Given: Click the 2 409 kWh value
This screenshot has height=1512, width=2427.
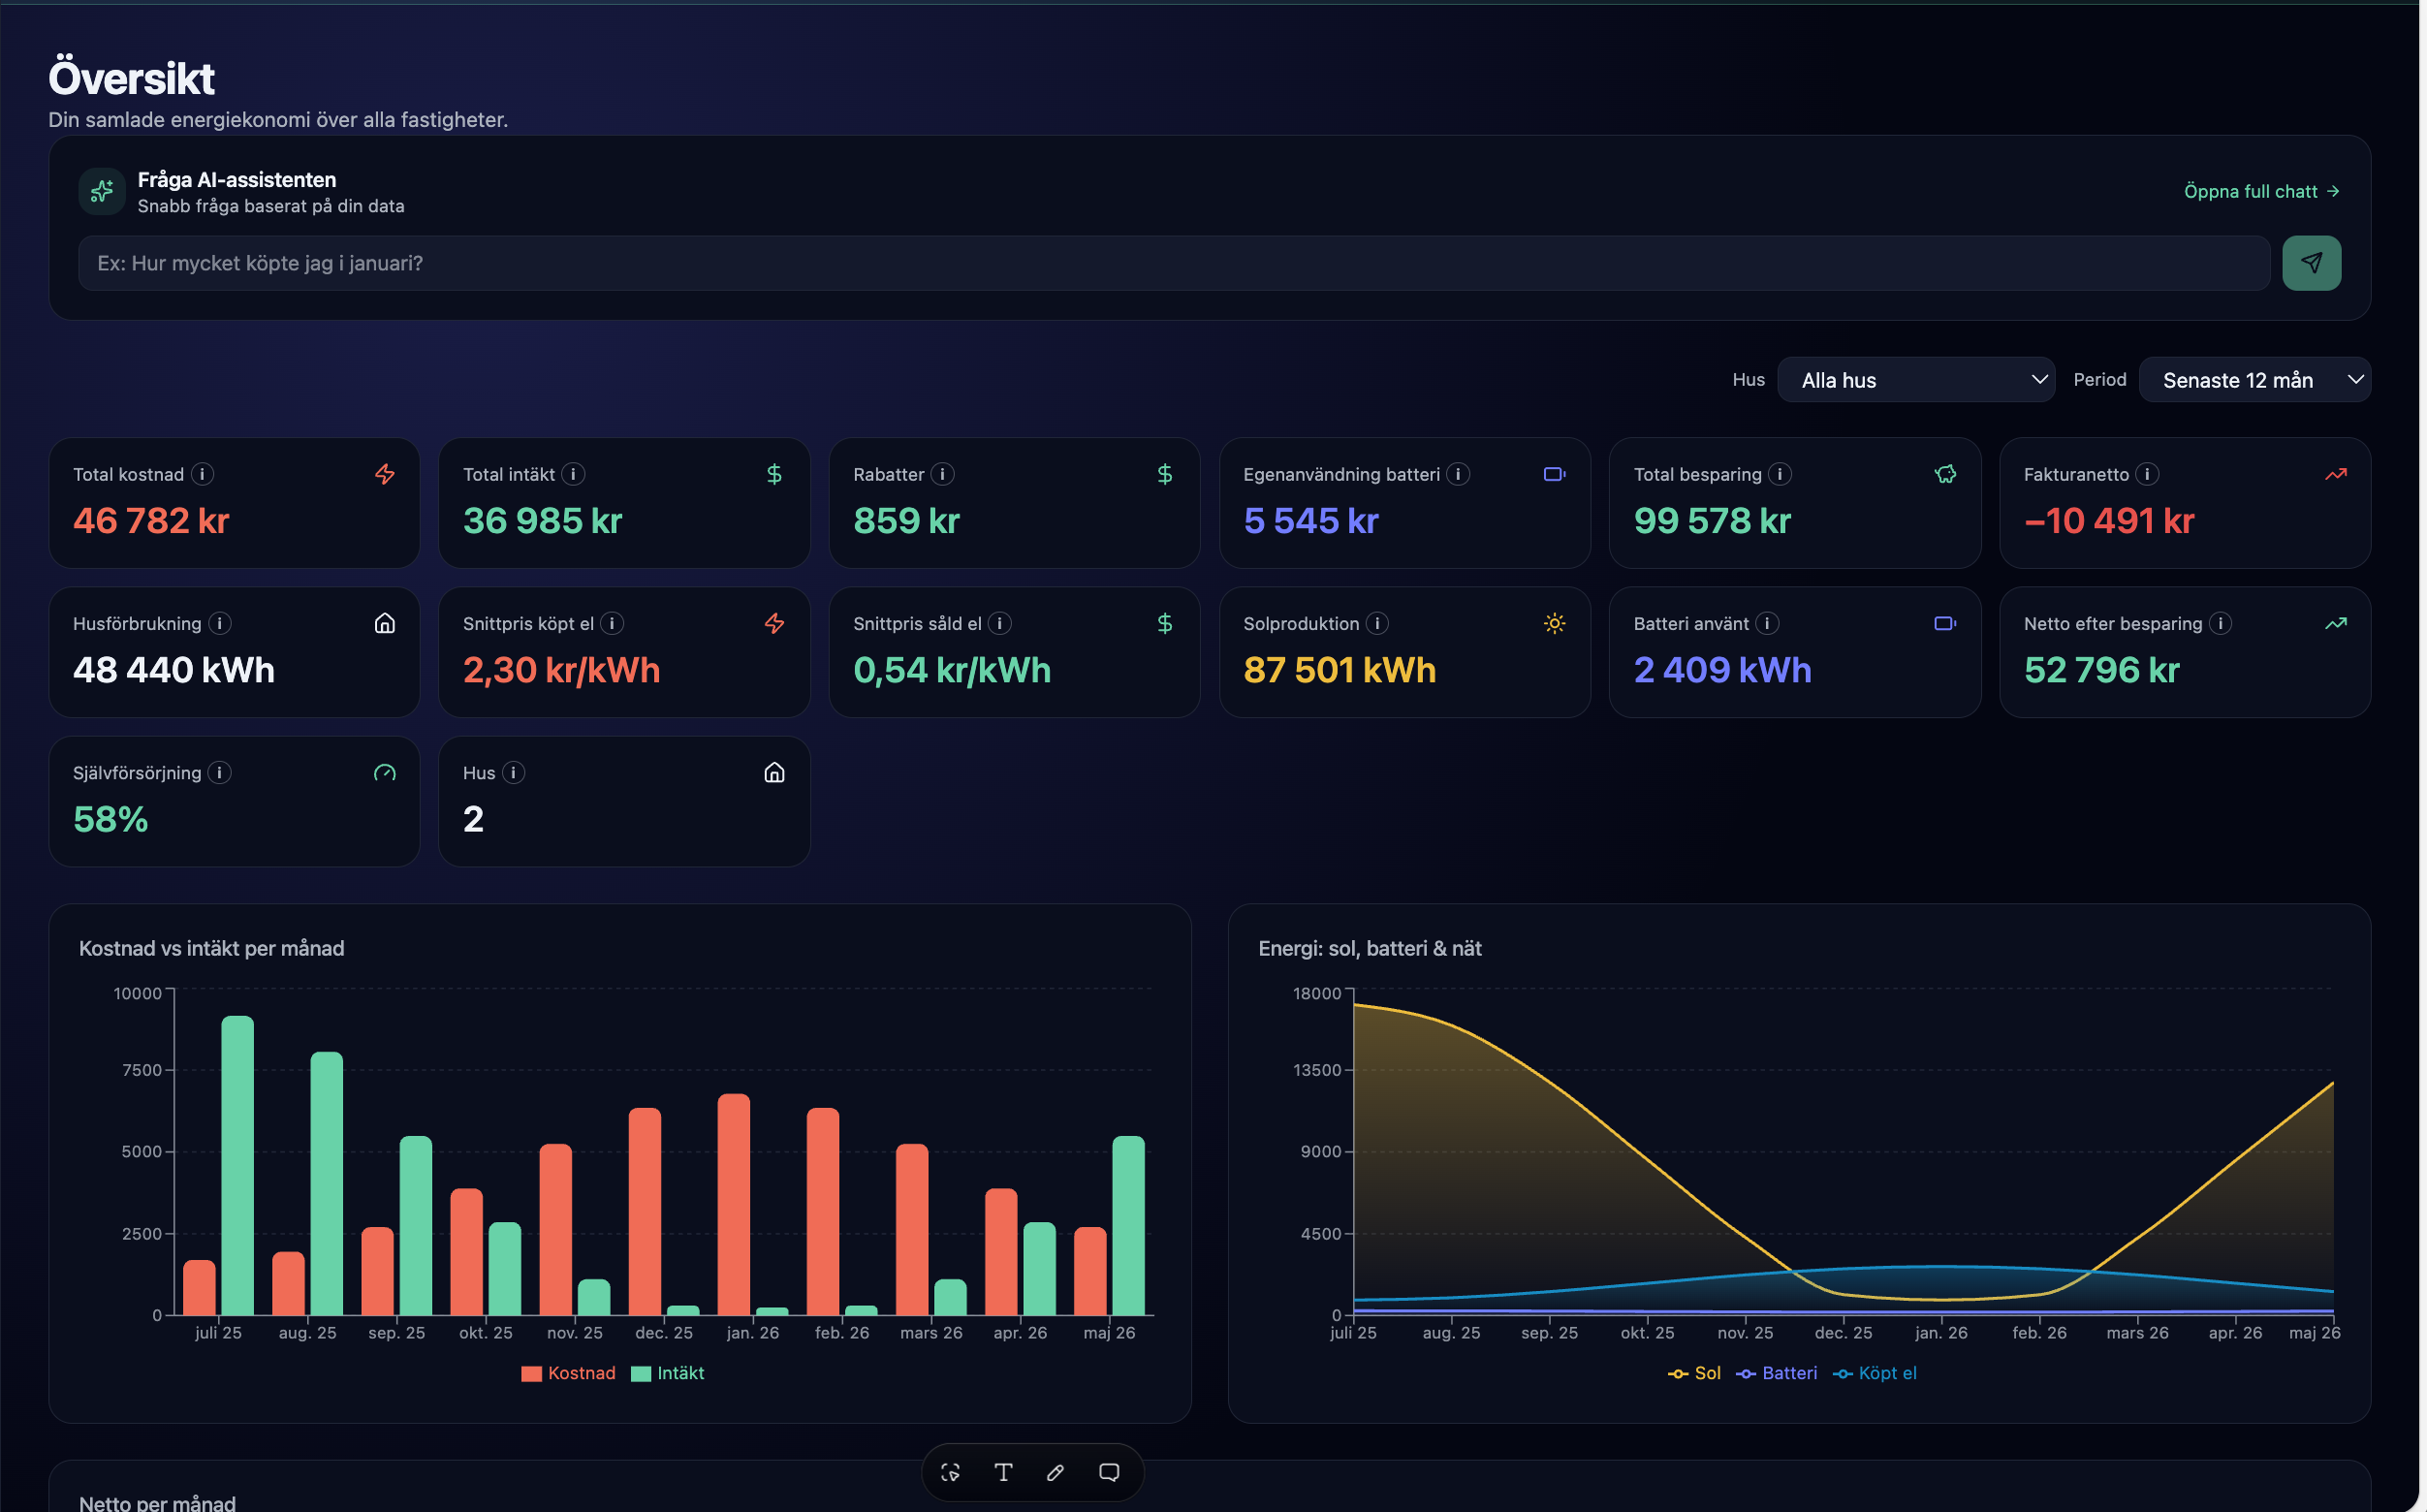Looking at the screenshot, I should coord(1722,670).
